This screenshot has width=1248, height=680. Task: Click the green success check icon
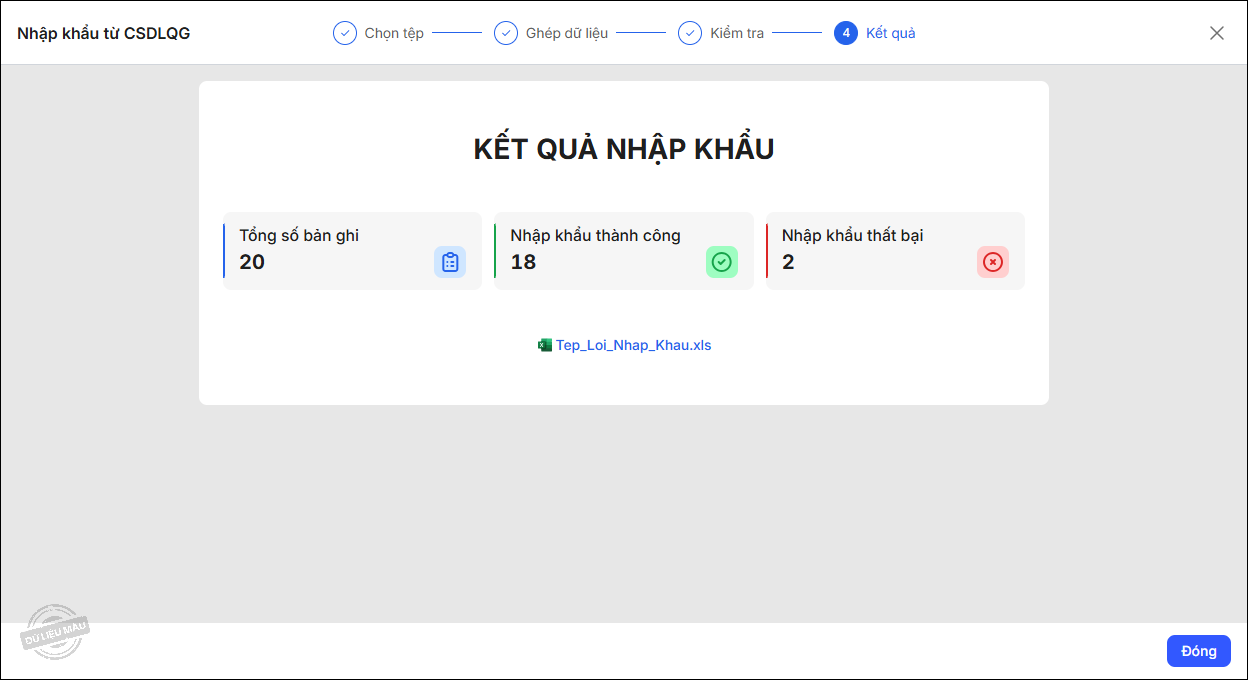722,261
